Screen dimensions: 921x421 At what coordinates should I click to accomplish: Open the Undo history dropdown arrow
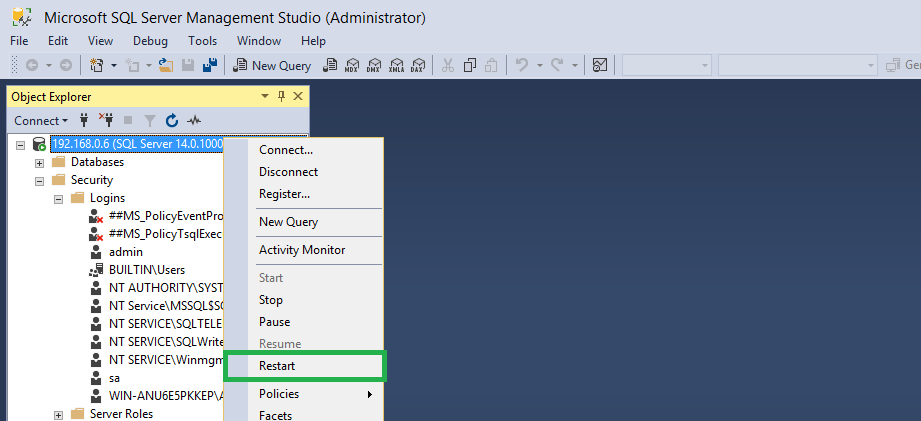pyautogui.click(x=539, y=66)
